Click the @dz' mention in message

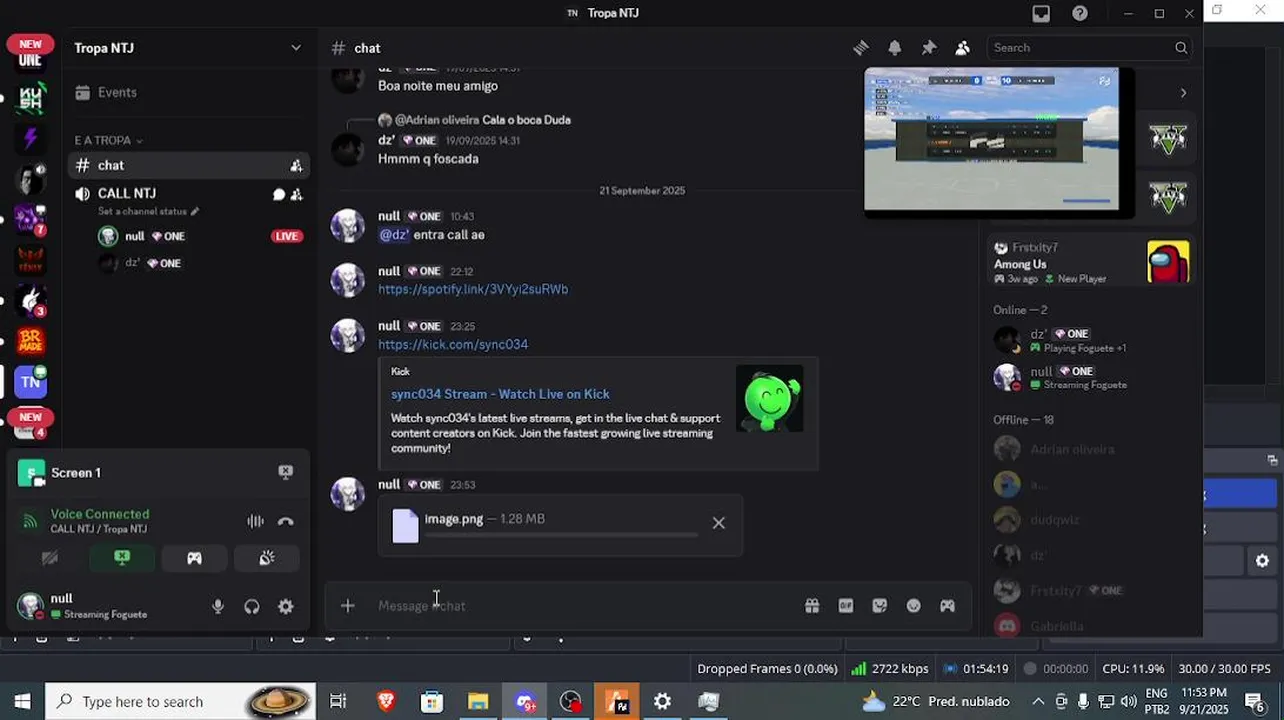[394, 235]
